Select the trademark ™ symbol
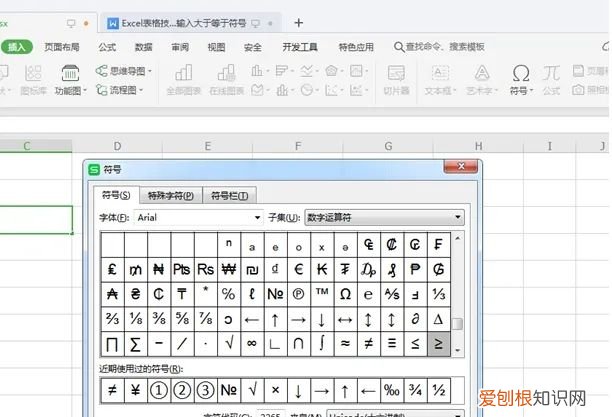The height and width of the screenshot is (417, 612). point(322,294)
